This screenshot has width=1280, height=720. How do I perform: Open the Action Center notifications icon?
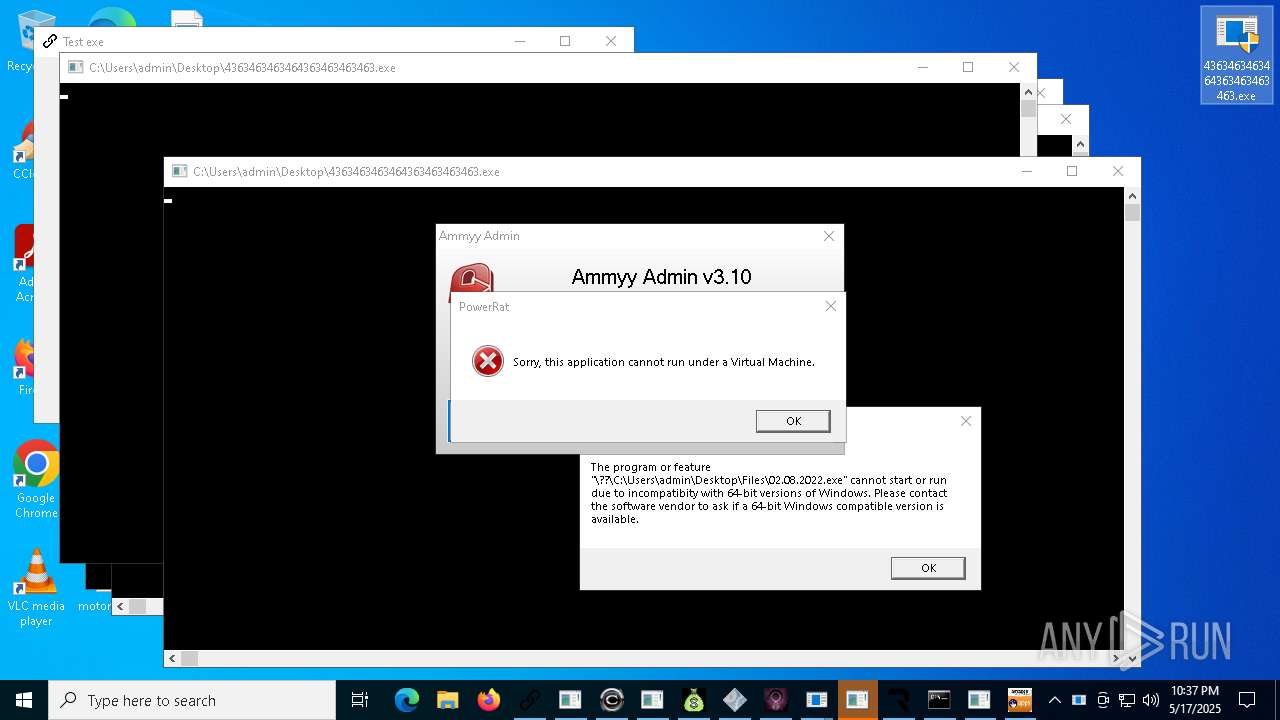point(1247,700)
